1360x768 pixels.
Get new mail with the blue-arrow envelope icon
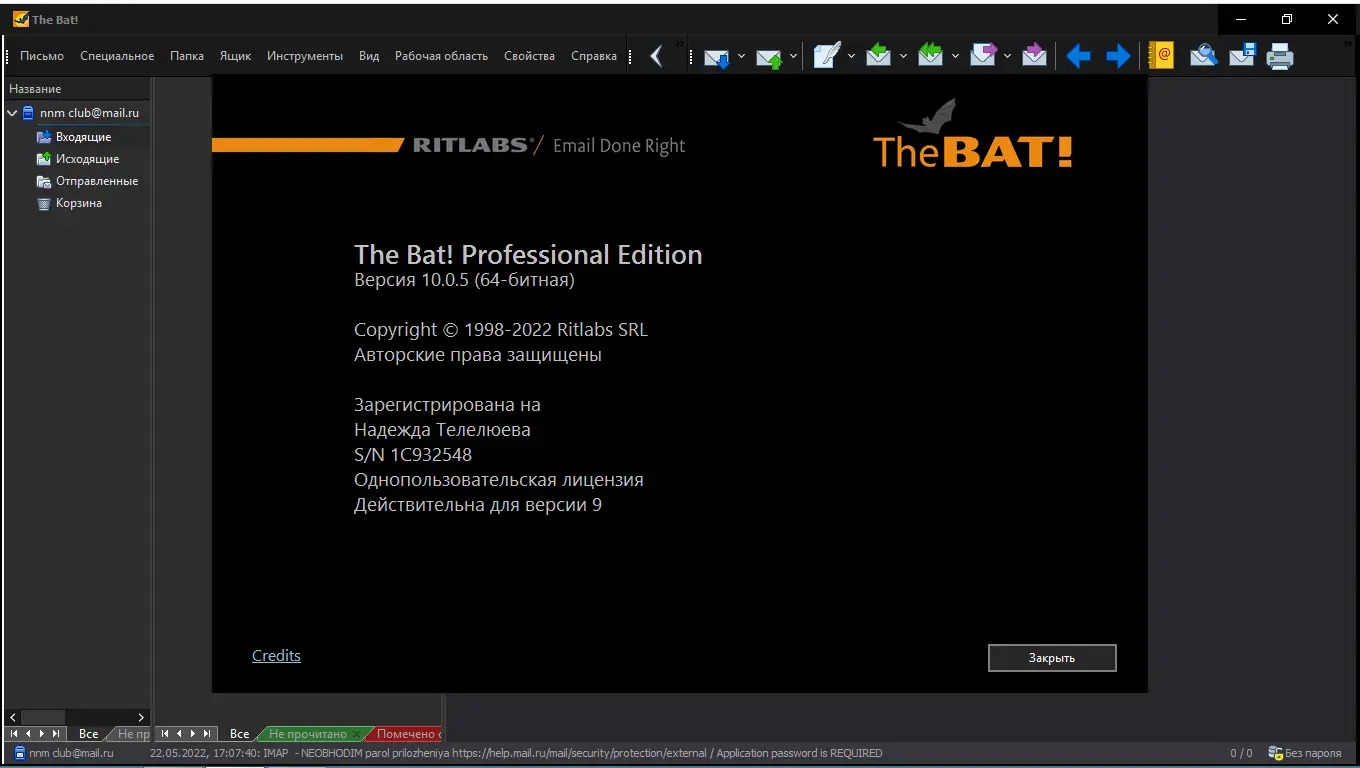point(717,57)
